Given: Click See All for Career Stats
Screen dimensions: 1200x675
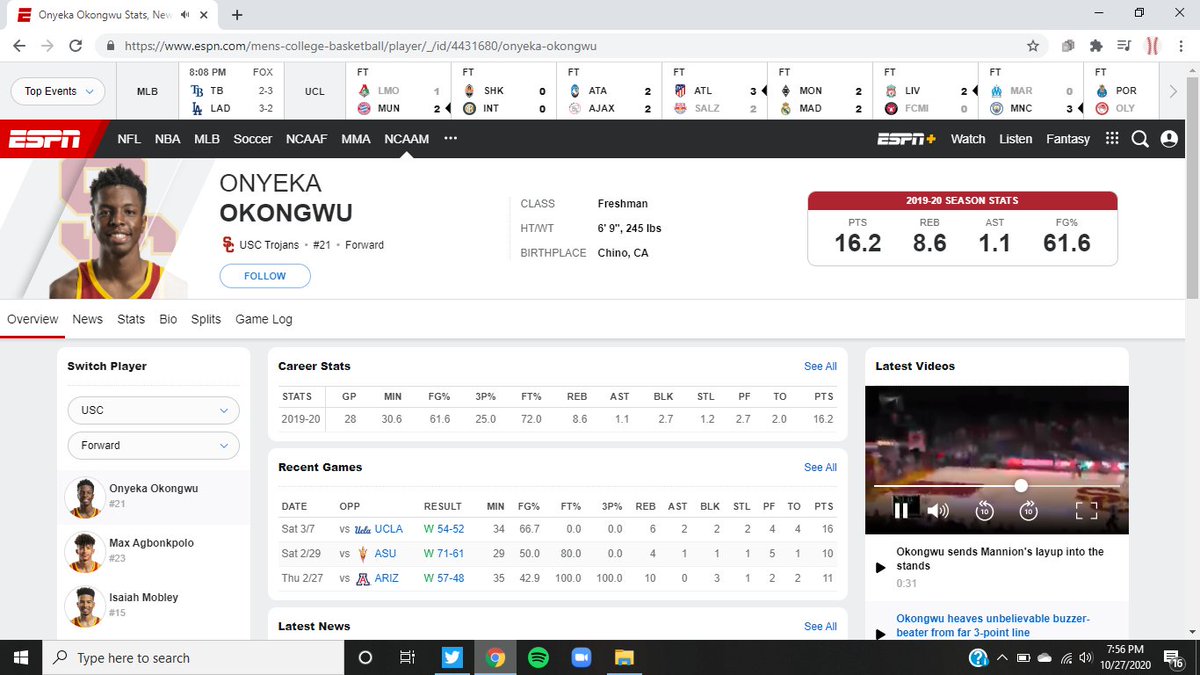Looking at the screenshot, I should 820,366.
